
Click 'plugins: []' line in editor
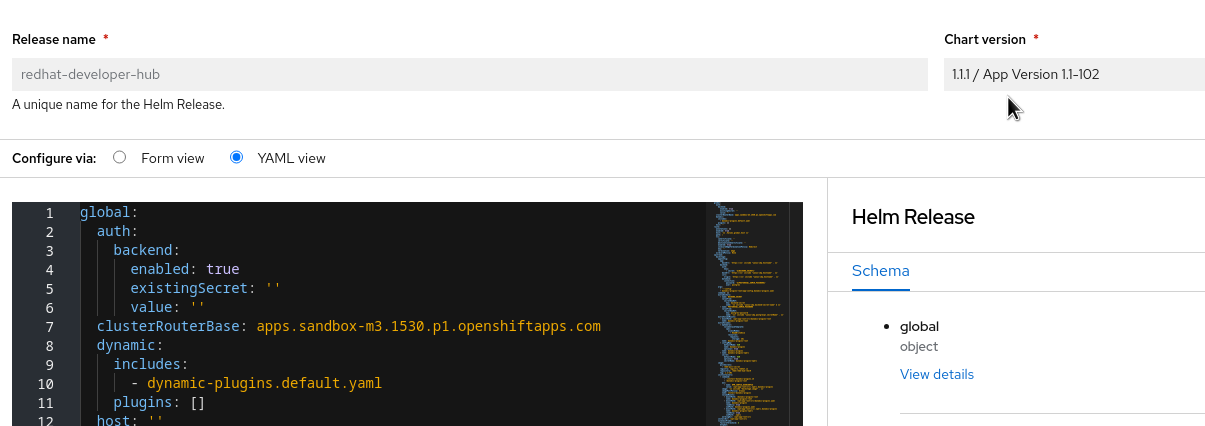click(x=159, y=402)
